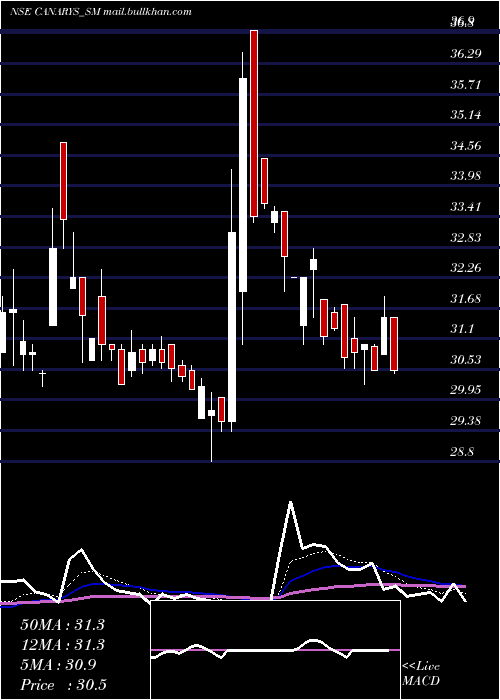Click the 5MA : 30.9 reading
The width and height of the screenshot is (500, 700).
point(58,665)
